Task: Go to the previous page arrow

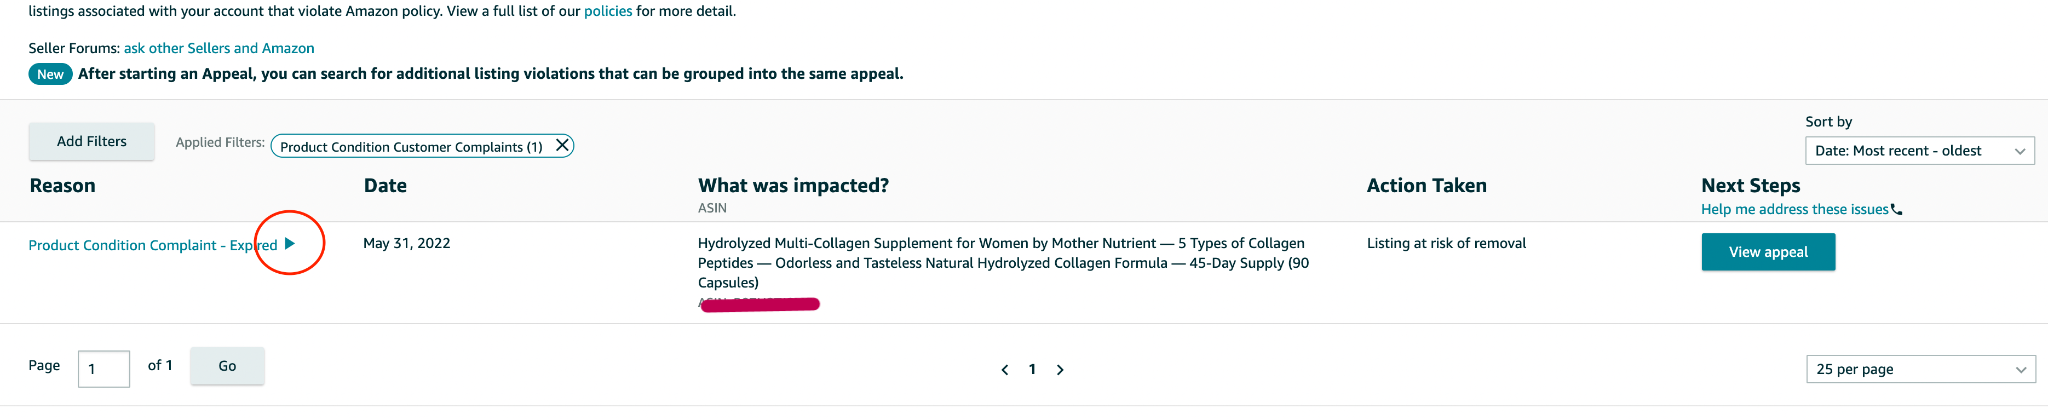Action: point(1005,370)
